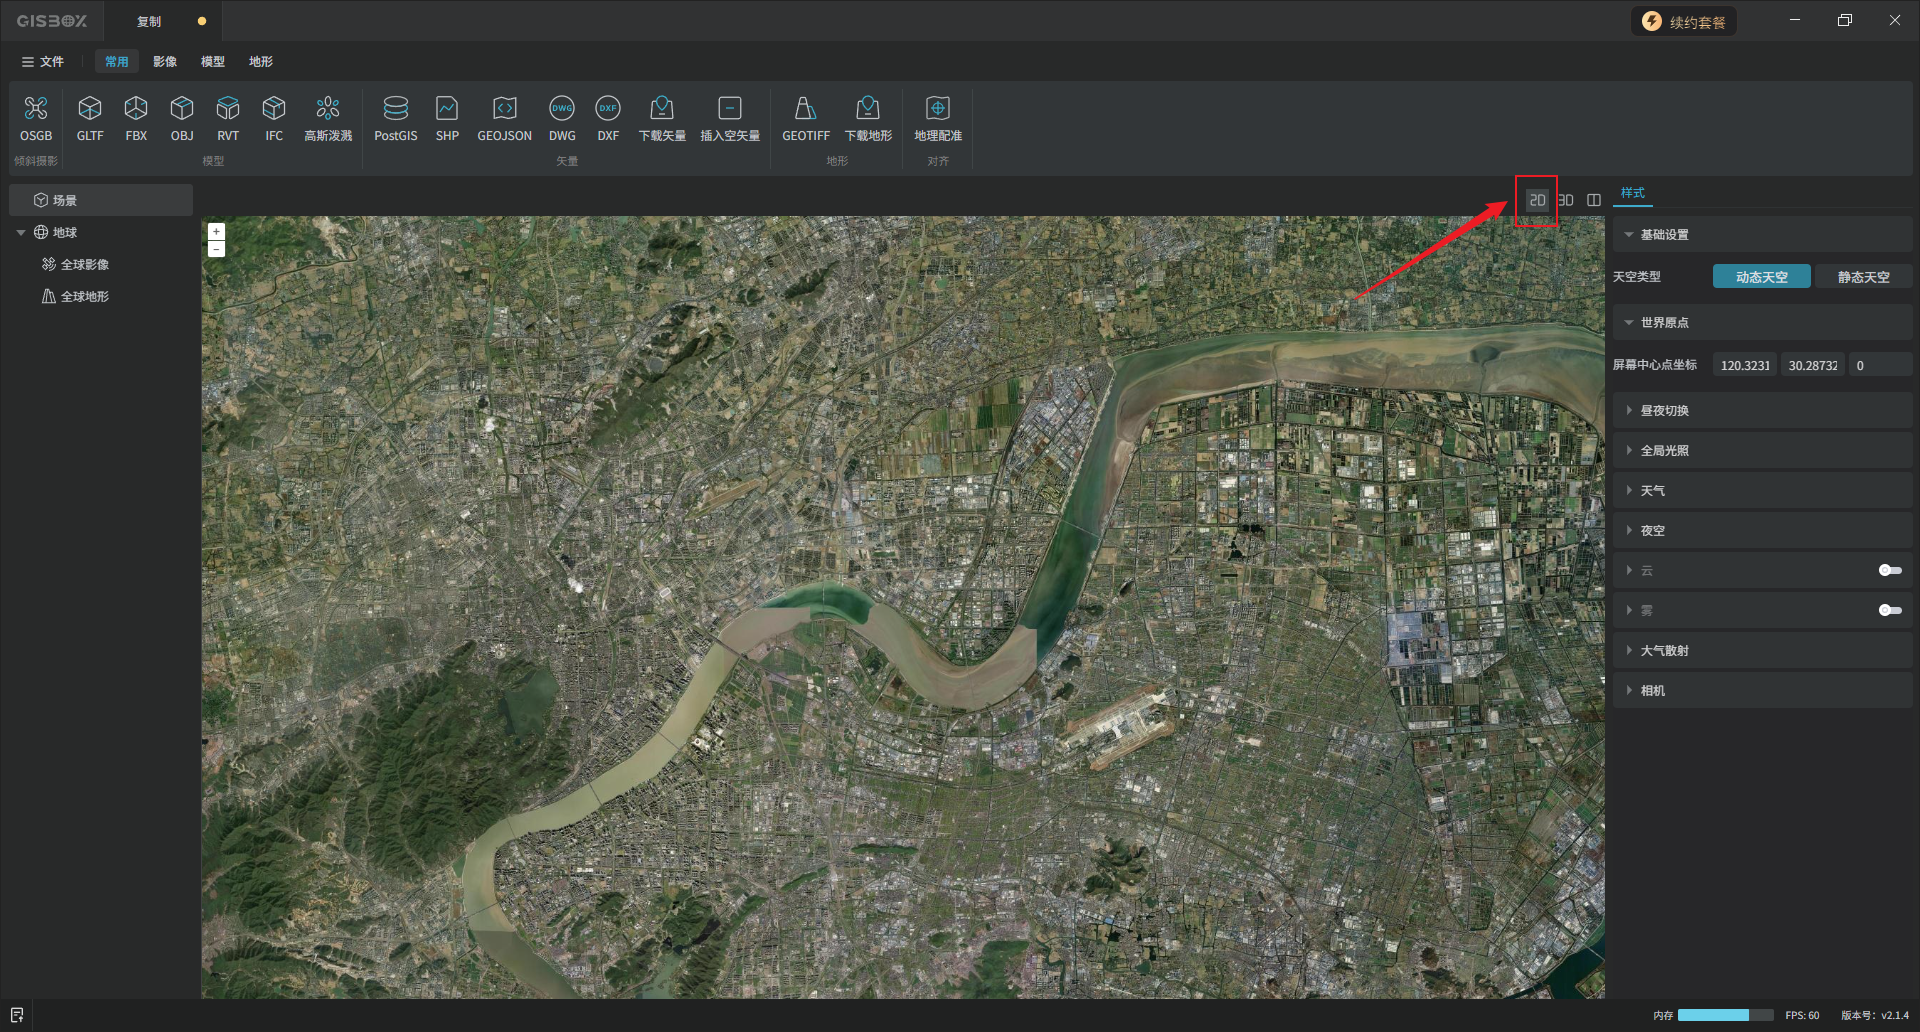
Task: Choose the DWG import icon
Action: pyautogui.click(x=562, y=109)
